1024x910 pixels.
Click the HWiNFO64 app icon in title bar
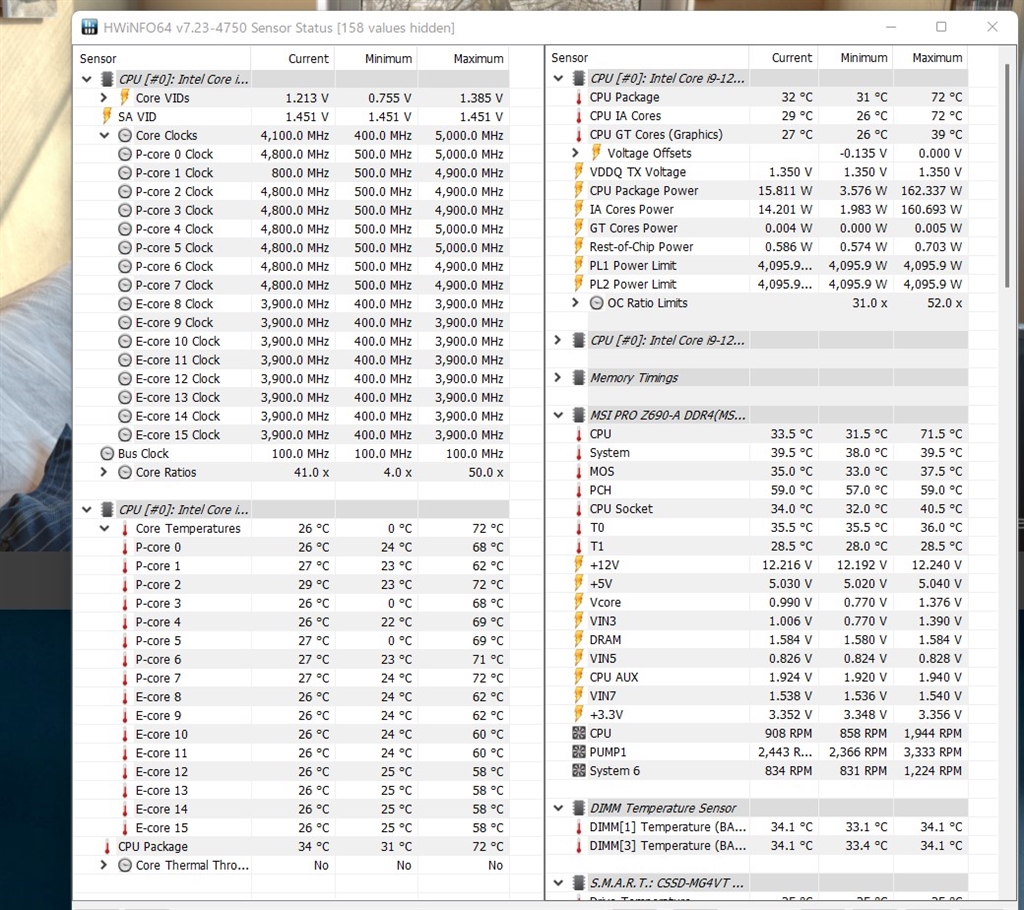pos(89,27)
